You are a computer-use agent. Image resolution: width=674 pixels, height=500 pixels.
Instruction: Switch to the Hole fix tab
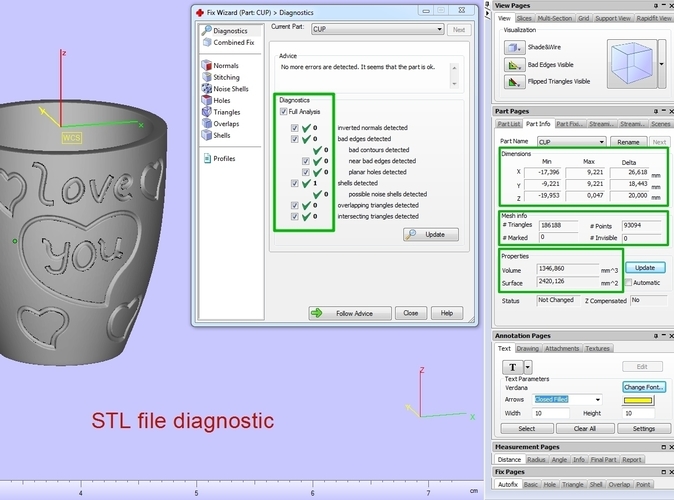click(x=550, y=485)
